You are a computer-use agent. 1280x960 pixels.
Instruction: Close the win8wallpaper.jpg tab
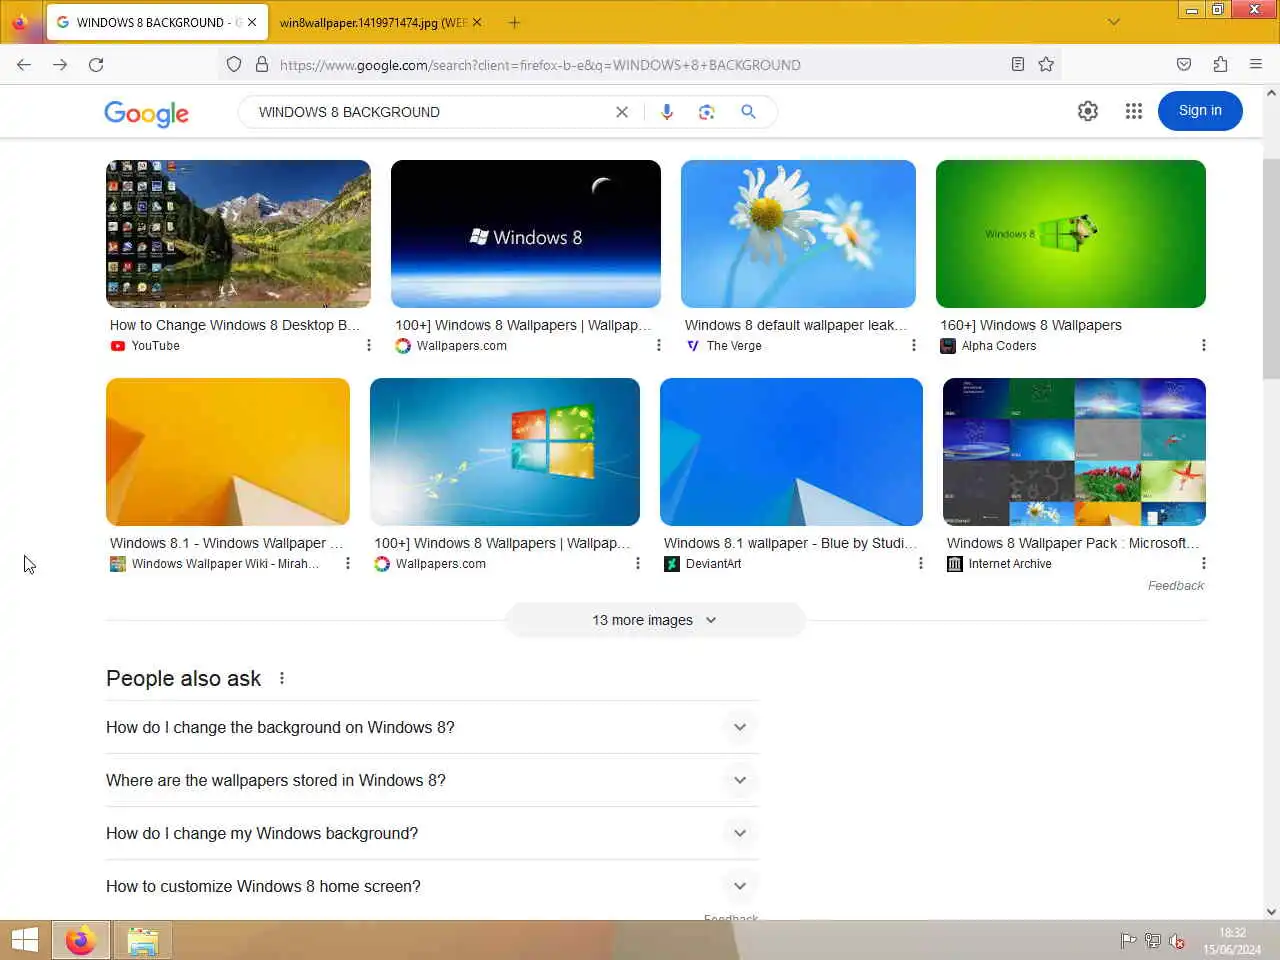477,22
